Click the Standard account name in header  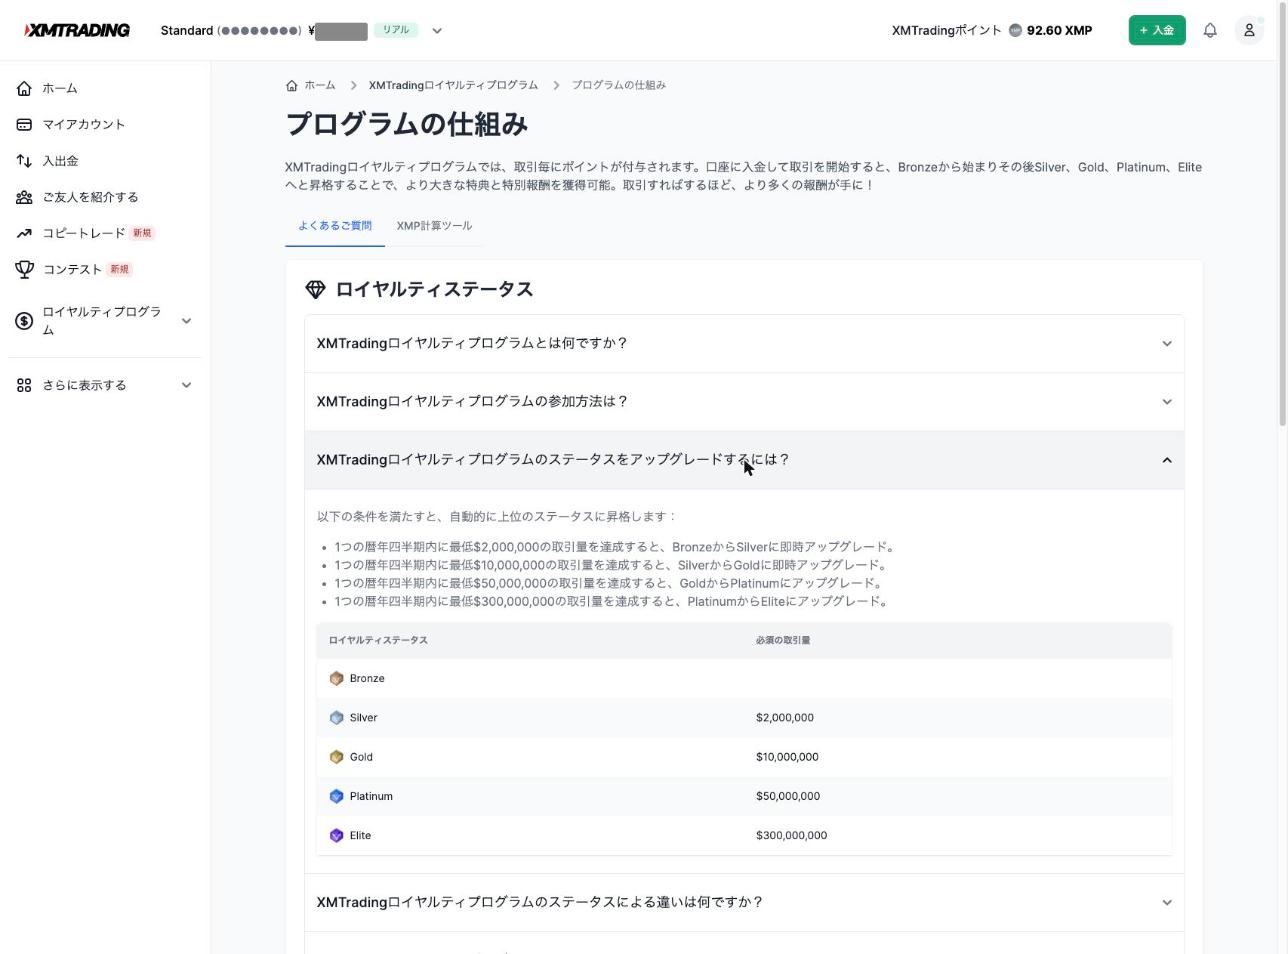pyautogui.click(x=186, y=30)
